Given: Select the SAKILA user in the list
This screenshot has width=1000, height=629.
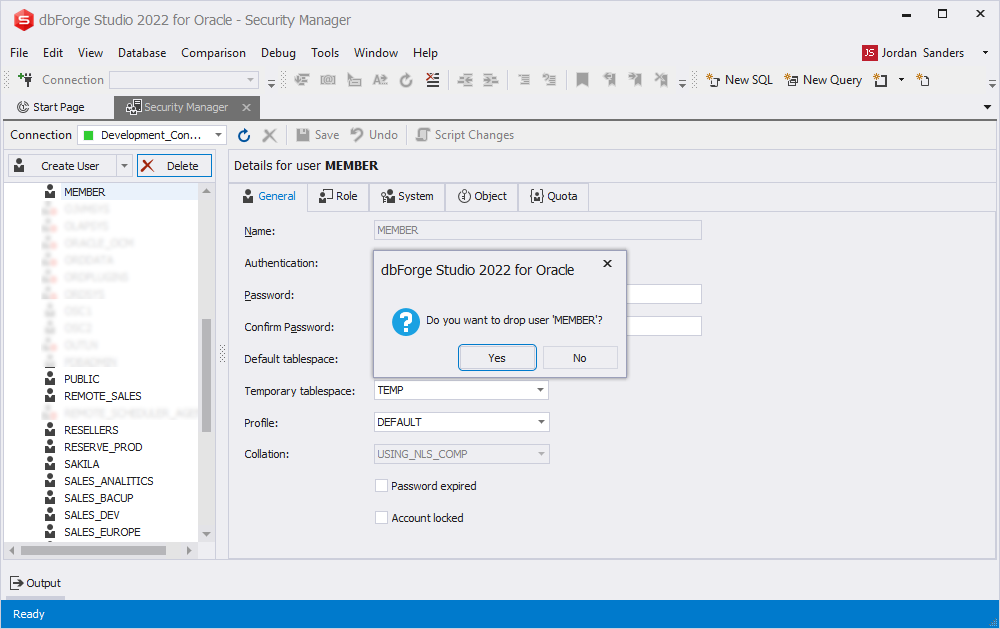Looking at the screenshot, I should click(82, 464).
